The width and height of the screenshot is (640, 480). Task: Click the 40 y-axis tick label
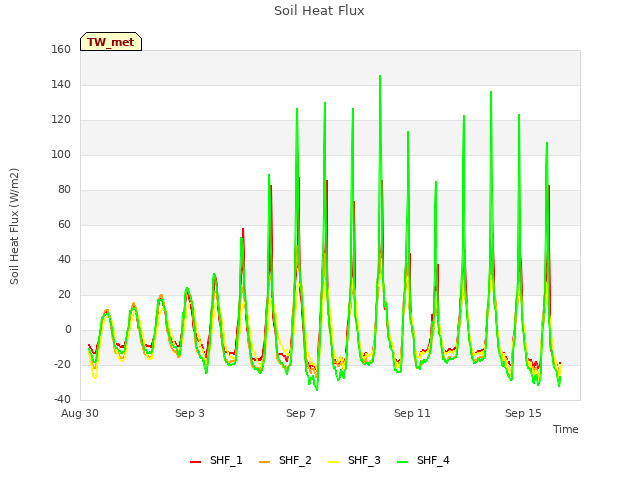coord(64,260)
